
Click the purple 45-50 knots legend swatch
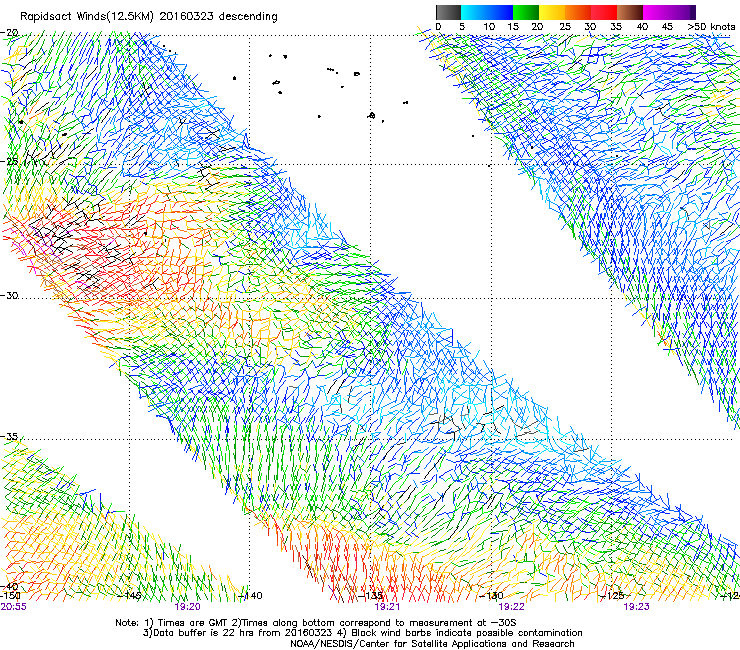tap(682, 12)
